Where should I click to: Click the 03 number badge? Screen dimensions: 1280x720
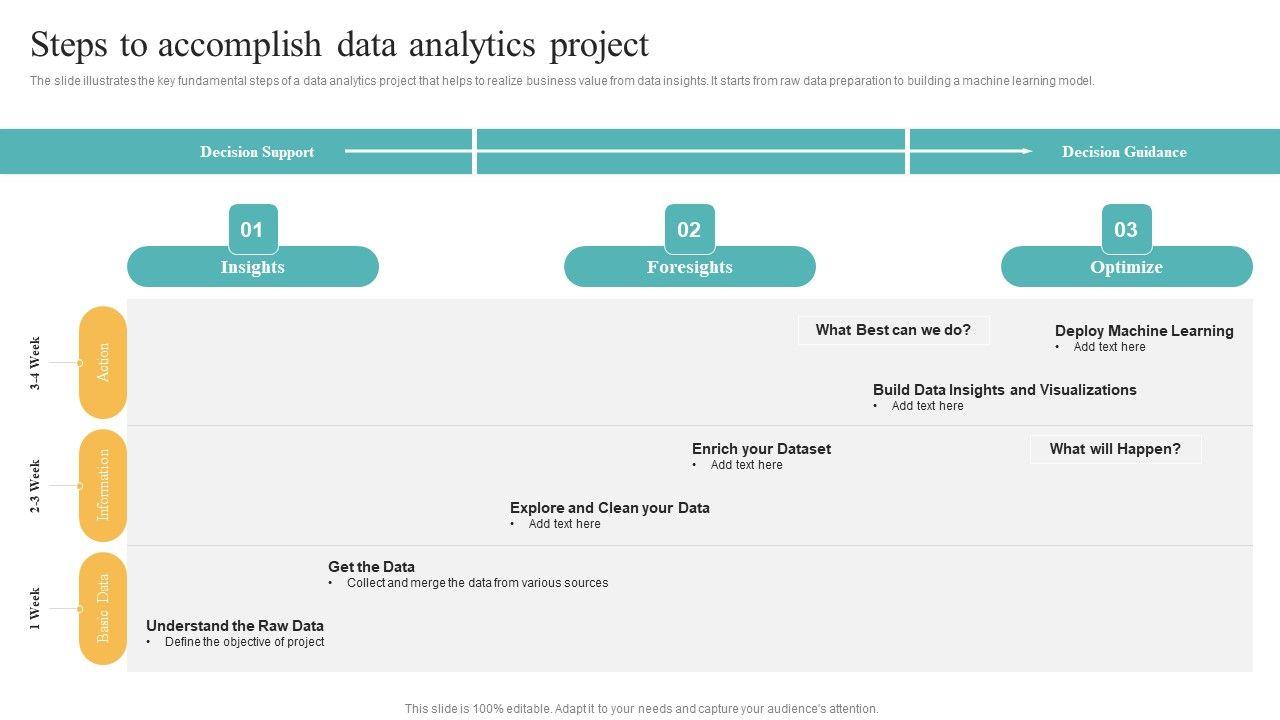(1126, 229)
